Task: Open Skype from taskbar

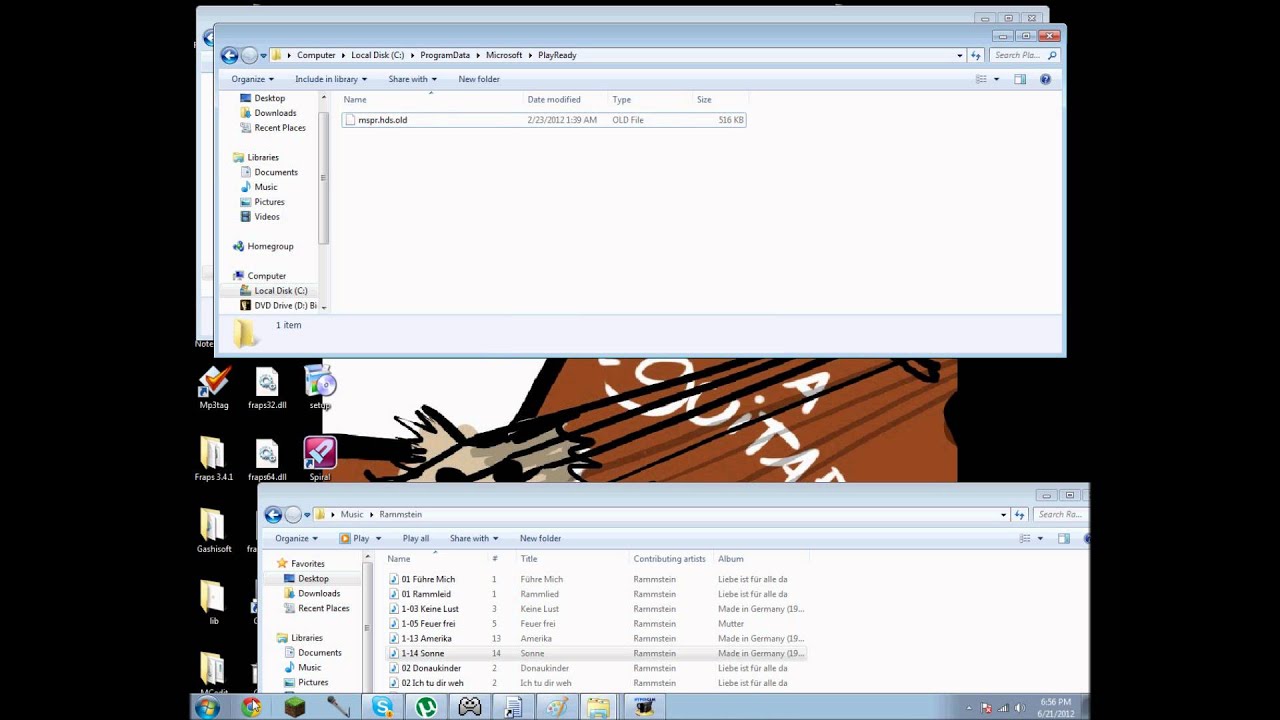Action: coord(382,708)
